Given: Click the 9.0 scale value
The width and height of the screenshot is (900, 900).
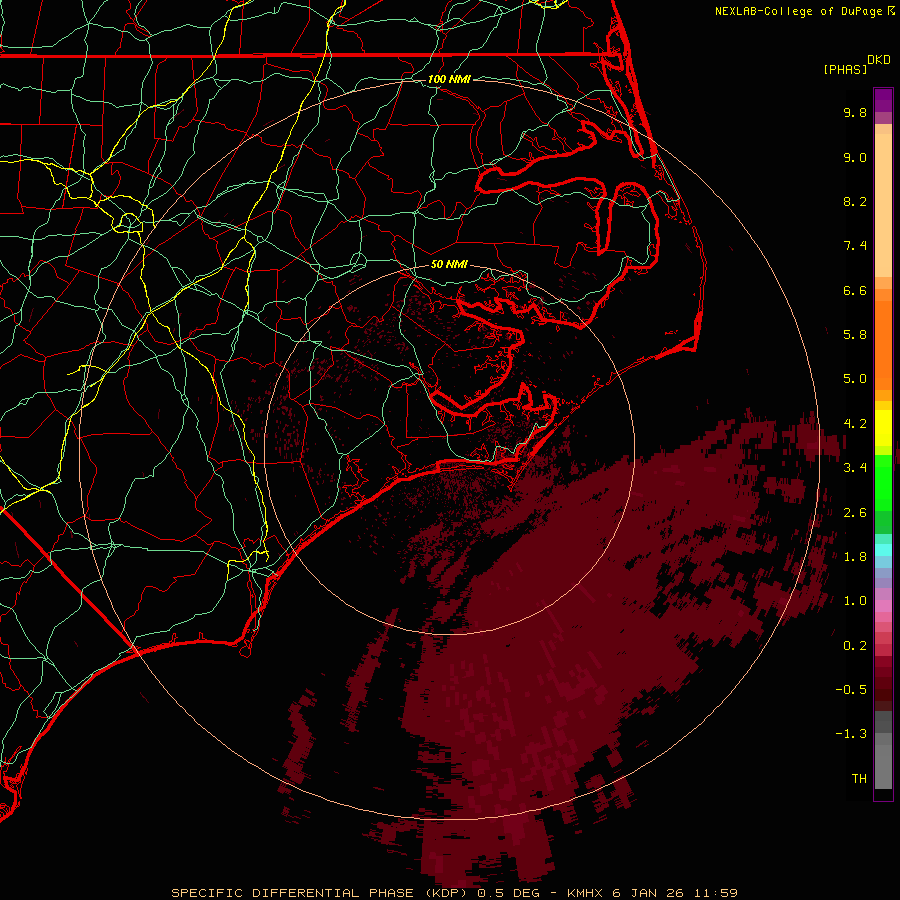Looking at the screenshot, I should coord(855,157).
